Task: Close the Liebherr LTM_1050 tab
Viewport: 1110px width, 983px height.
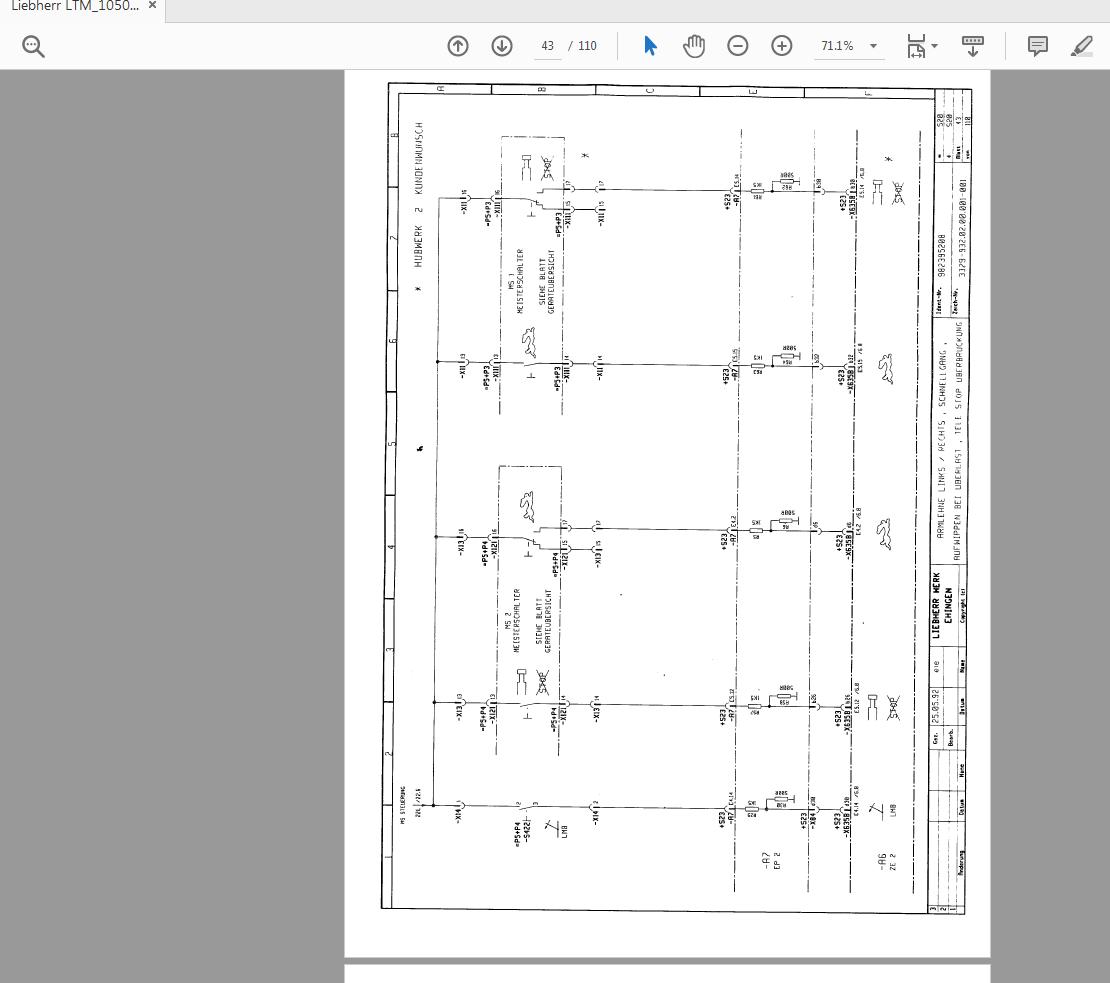Action: pyautogui.click(x=151, y=6)
